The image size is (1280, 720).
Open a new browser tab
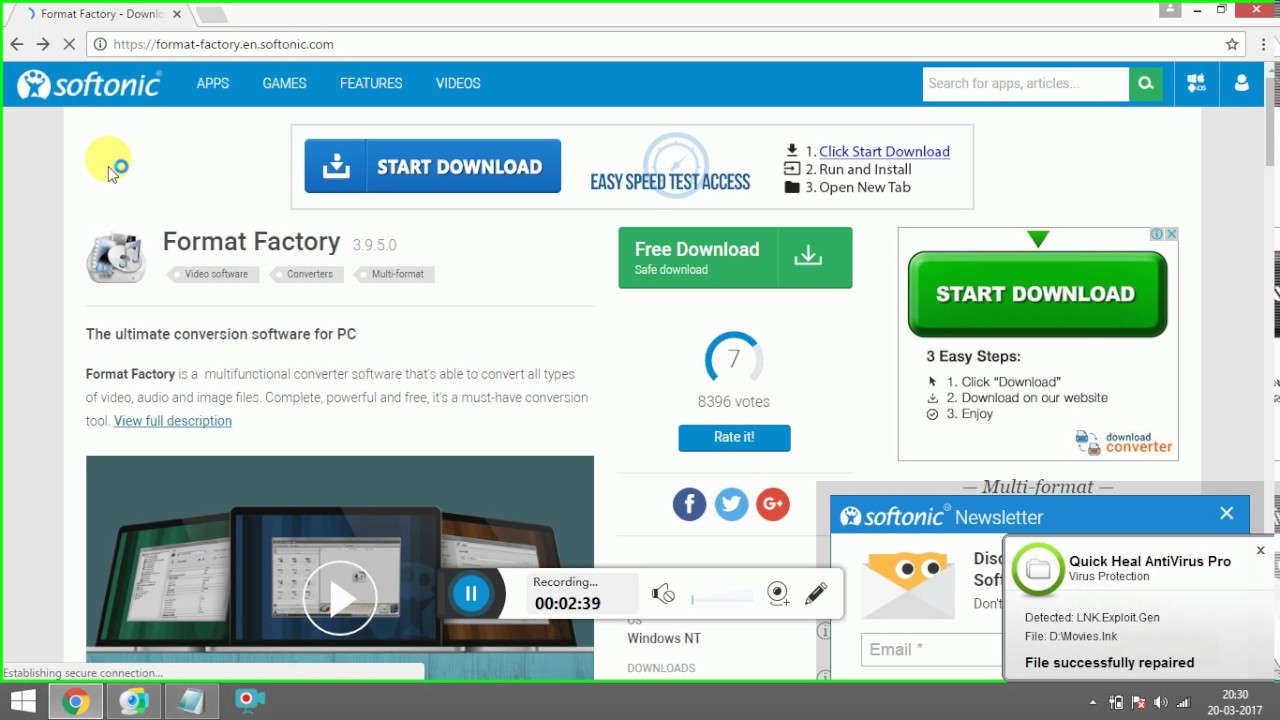210,14
